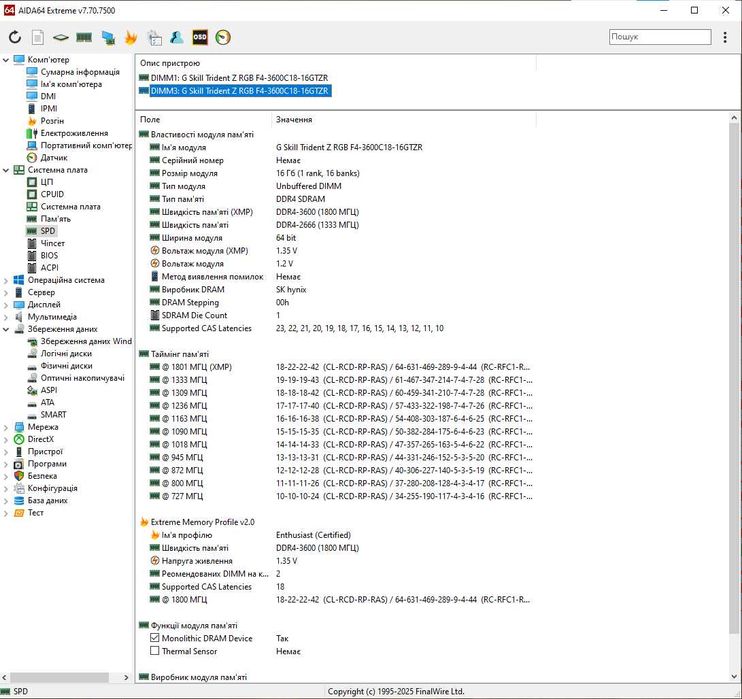742x699 pixels.
Task: Open the Безпека tree item
Action: coord(42,476)
